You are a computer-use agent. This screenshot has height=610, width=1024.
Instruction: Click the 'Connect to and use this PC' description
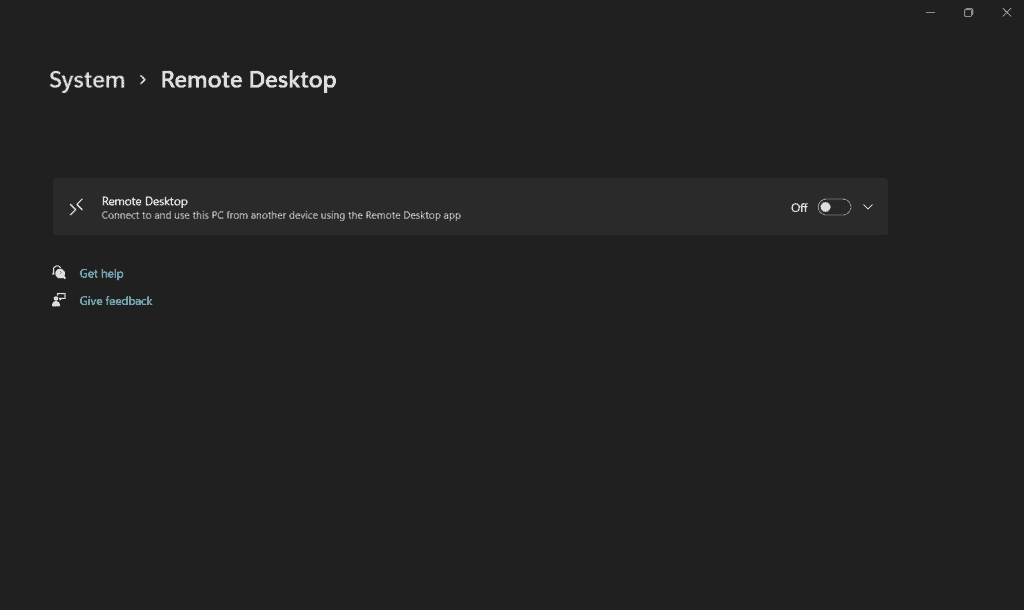coord(281,215)
